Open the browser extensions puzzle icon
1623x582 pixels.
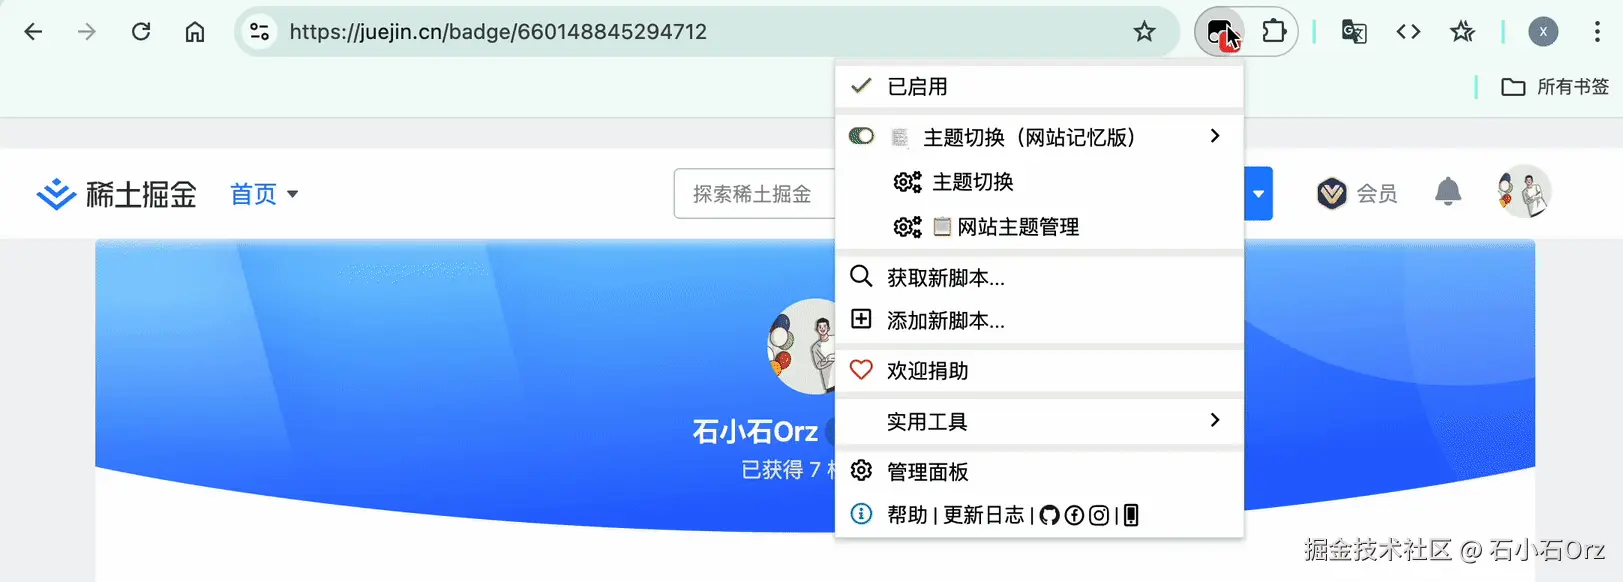(1274, 32)
